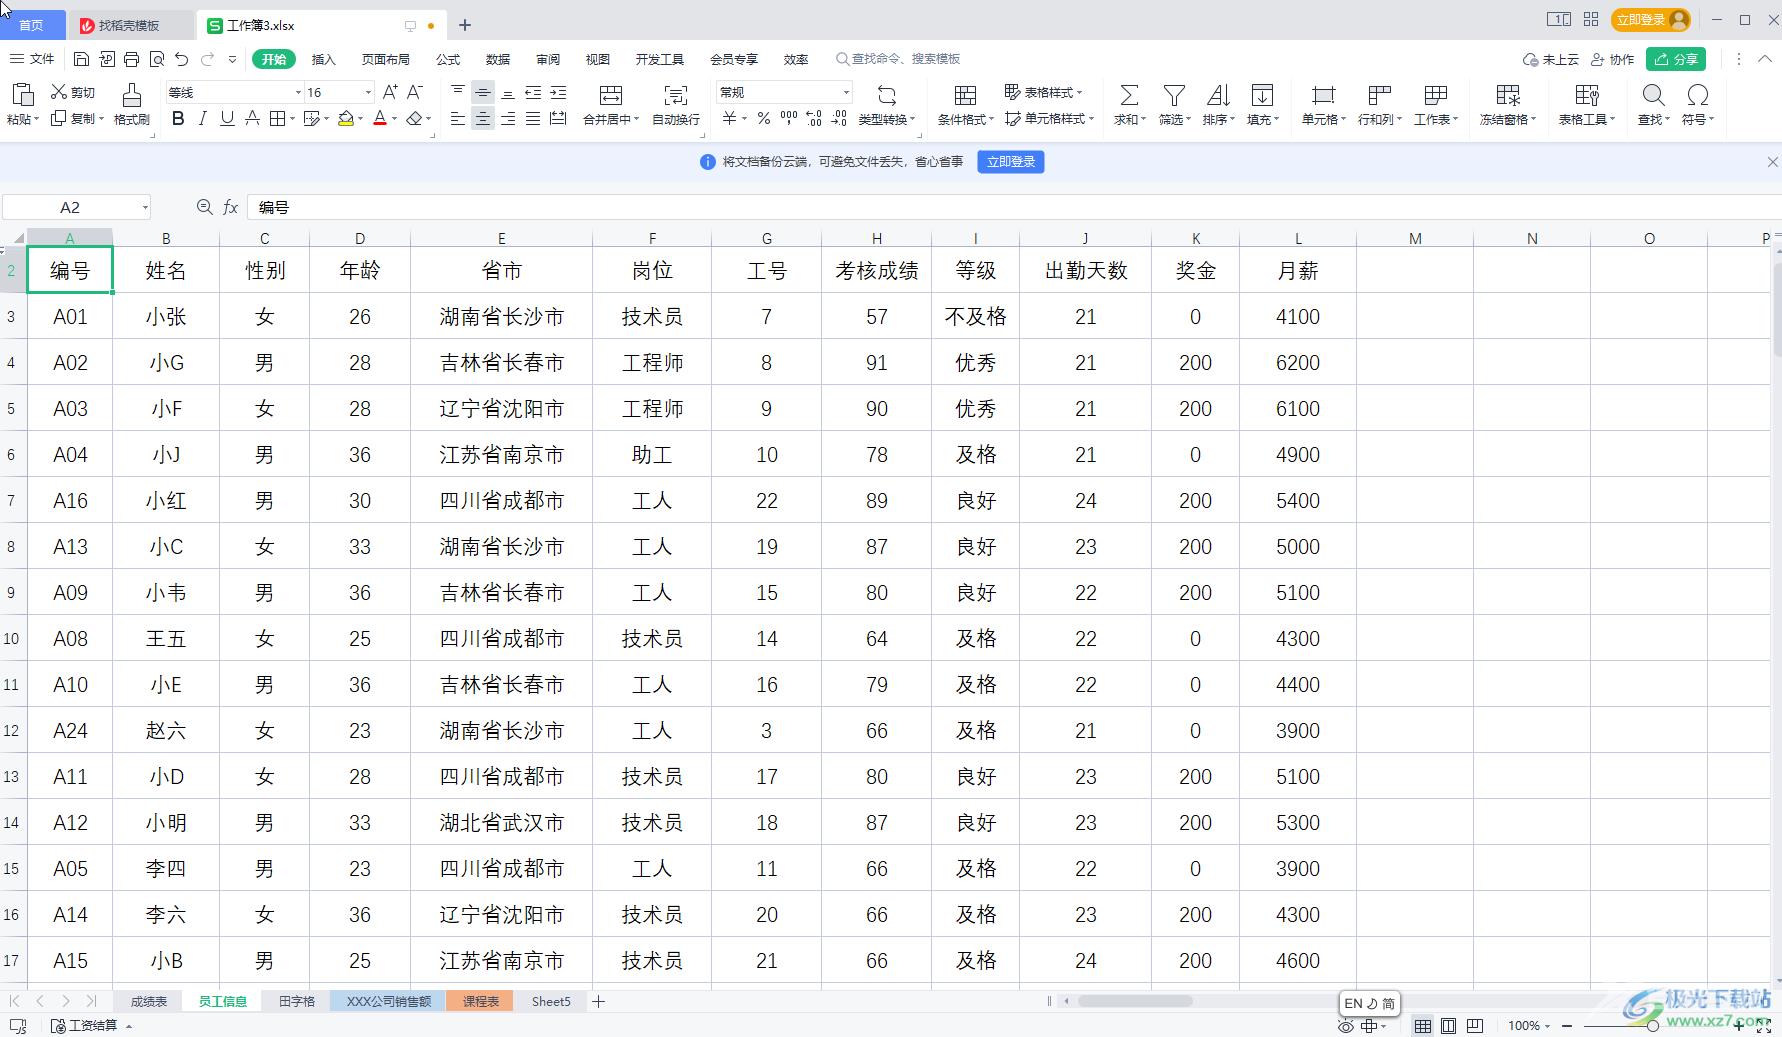Open the number format dropdown (常规)

coord(846,92)
